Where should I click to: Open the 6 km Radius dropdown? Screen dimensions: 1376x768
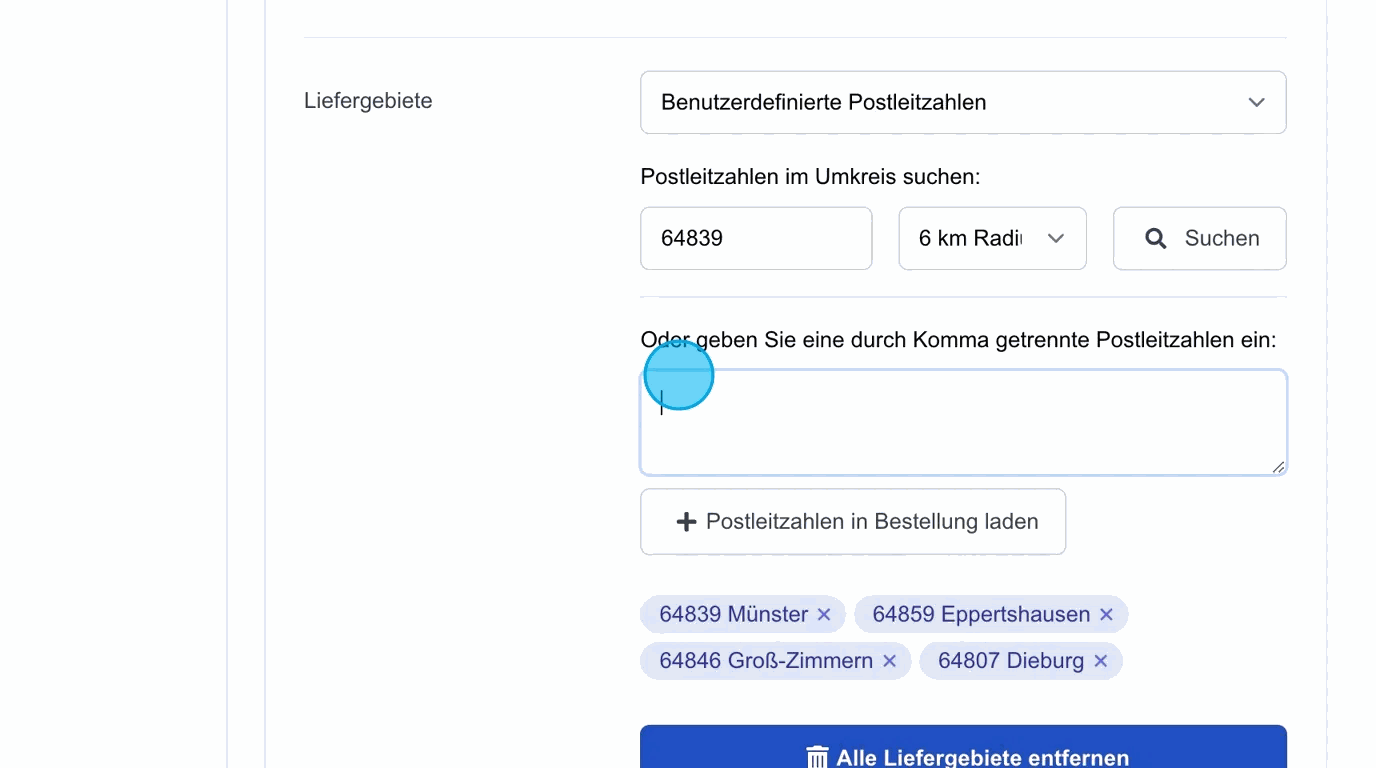coord(992,238)
